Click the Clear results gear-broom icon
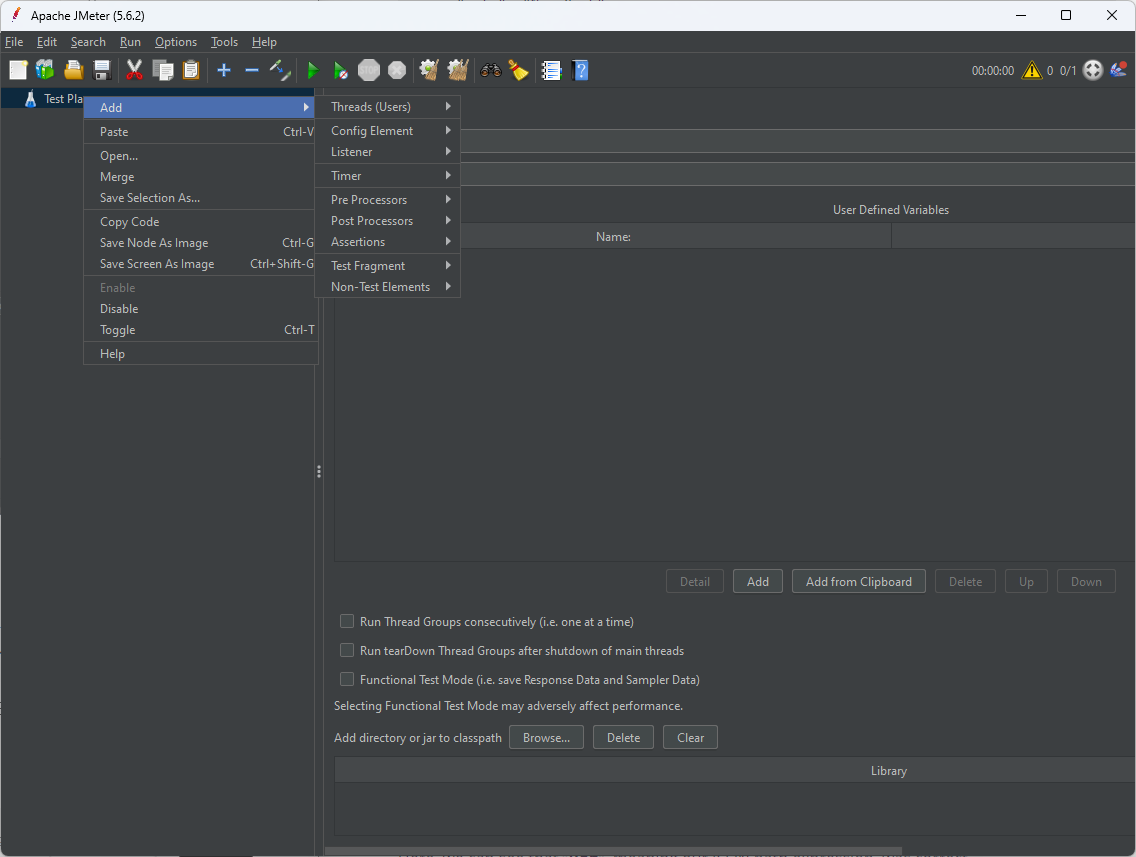 (x=430, y=70)
